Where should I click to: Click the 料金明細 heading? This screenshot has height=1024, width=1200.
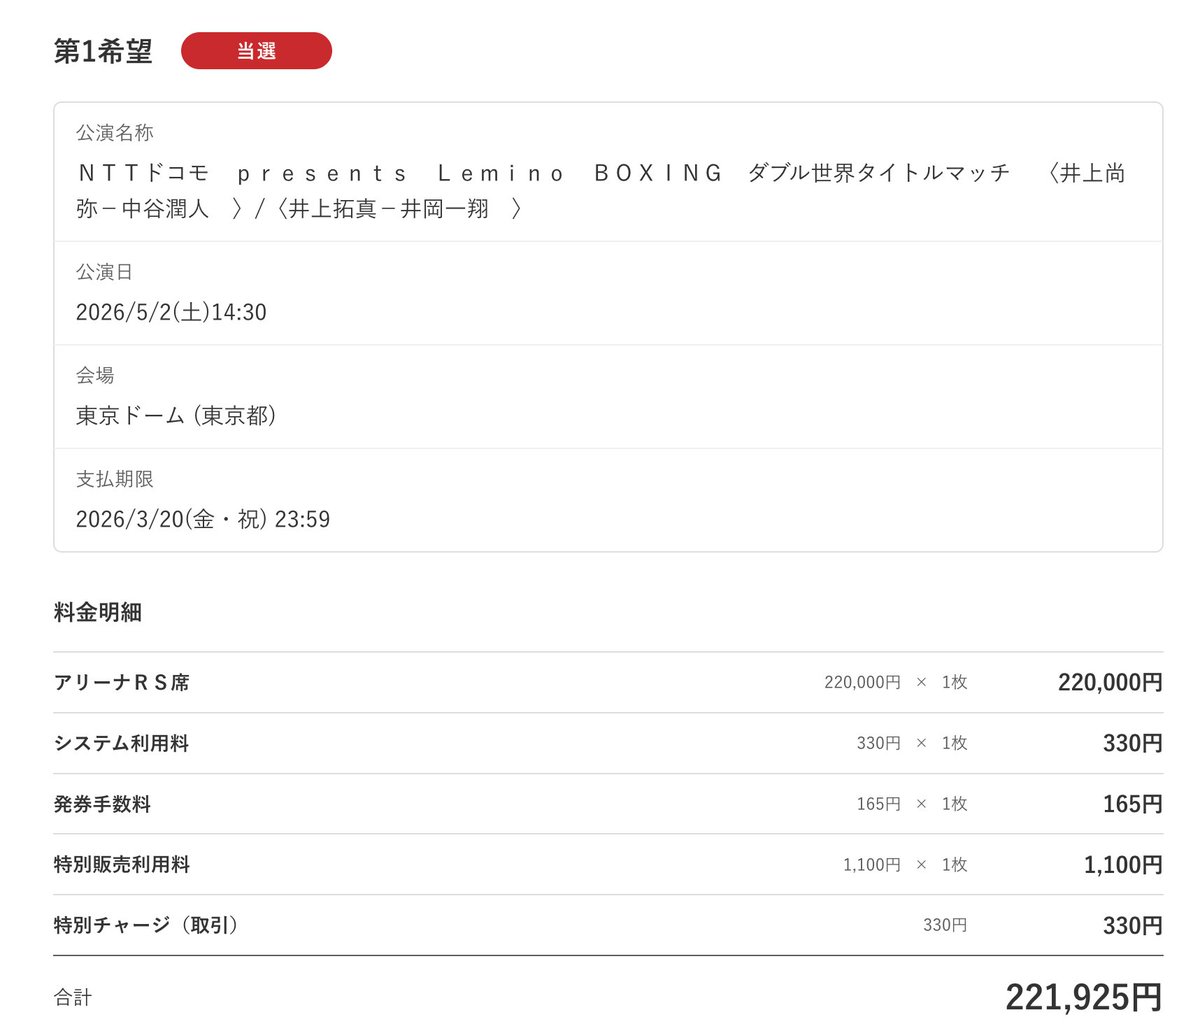pyautogui.click(x=98, y=612)
